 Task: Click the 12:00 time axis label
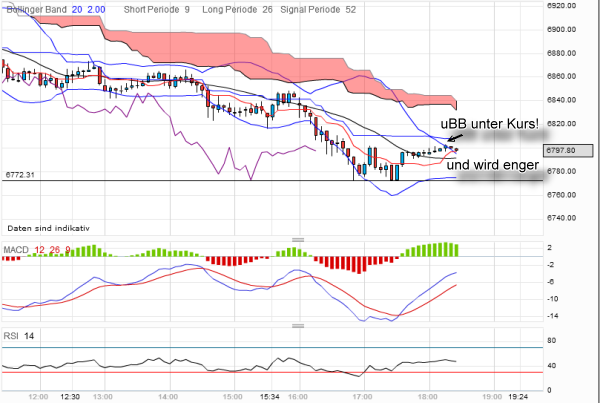tap(39, 396)
